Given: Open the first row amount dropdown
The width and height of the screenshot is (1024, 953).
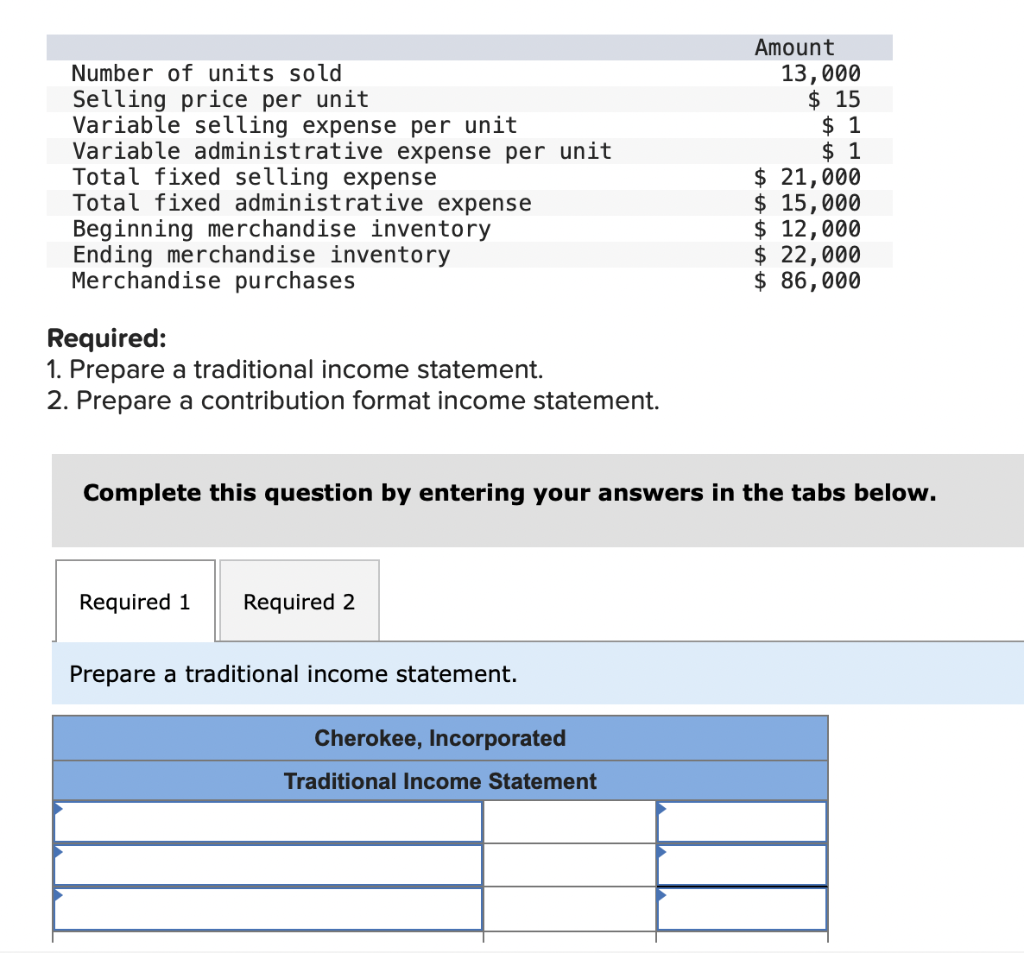Looking at the screenshot, I should click(x=662, y=810).
